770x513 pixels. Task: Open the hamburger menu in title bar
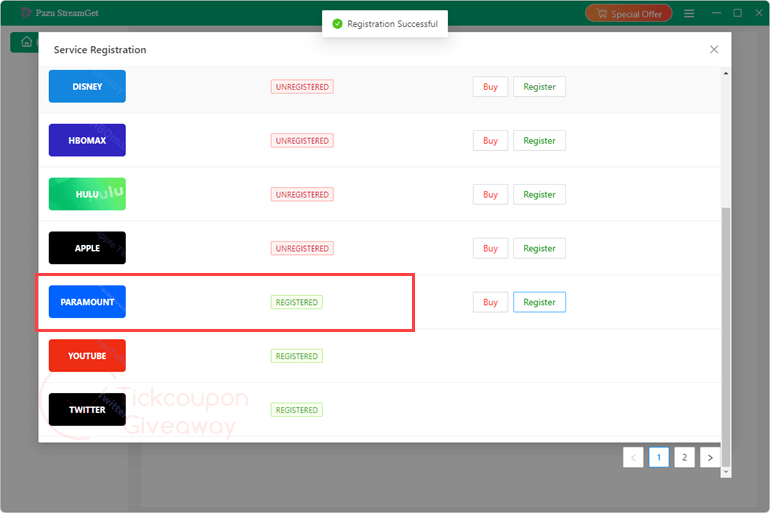coord(689,14)
